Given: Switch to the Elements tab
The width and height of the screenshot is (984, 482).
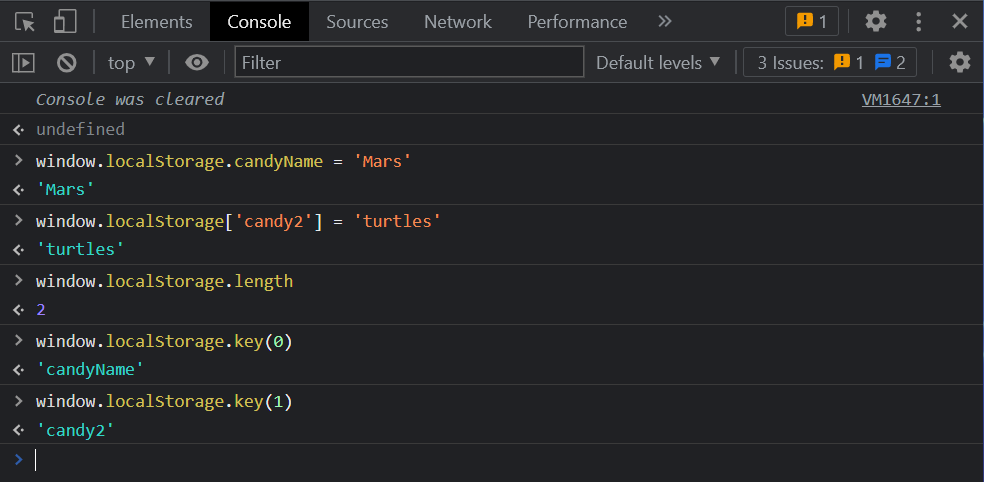Looking at the screenshot, I should [156, 21].
